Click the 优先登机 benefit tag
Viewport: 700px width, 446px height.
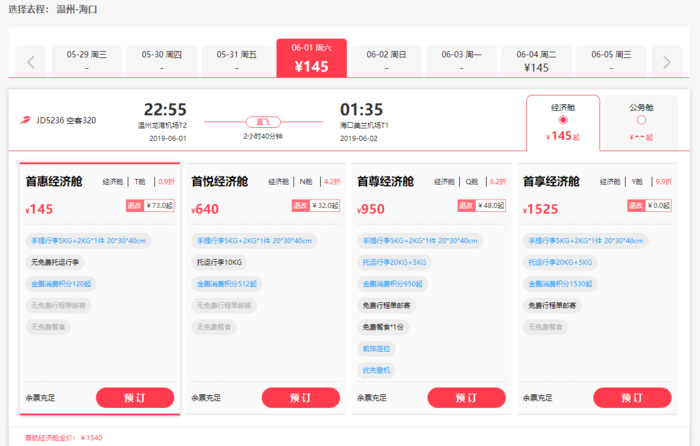376,370
